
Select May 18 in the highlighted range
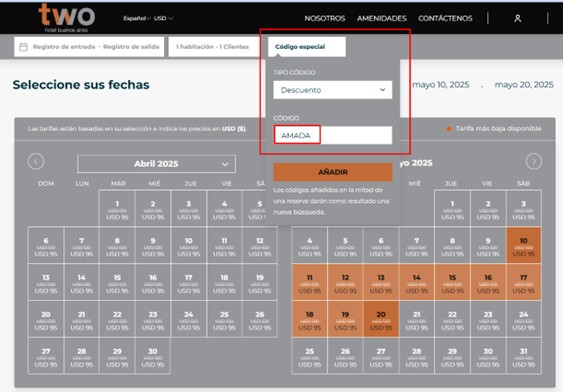(310, 319)
